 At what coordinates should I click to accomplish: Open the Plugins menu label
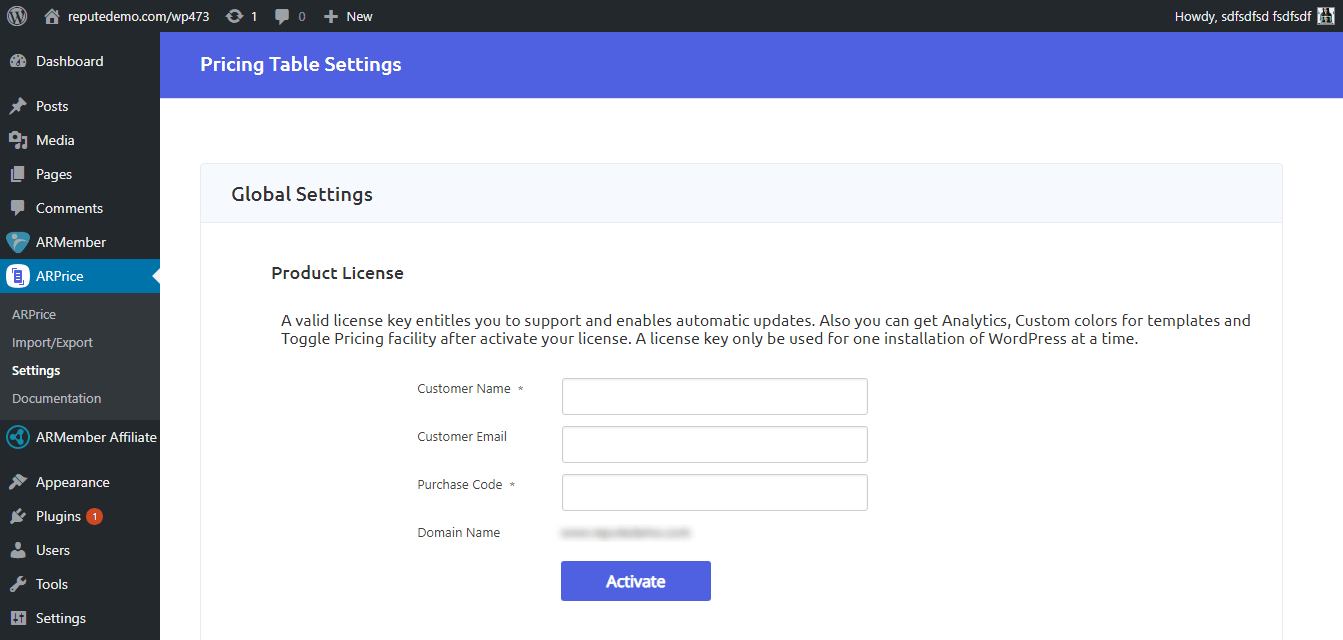pyautogui.click(x=58, y=516)
